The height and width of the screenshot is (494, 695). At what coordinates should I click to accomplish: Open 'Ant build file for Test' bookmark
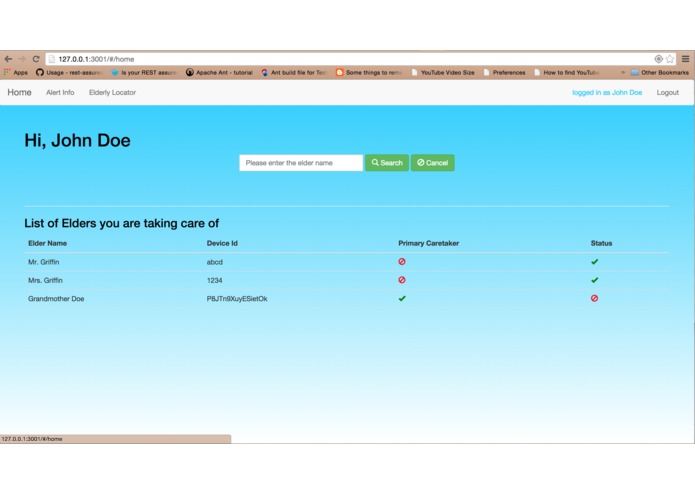click(x=294, y=72)
